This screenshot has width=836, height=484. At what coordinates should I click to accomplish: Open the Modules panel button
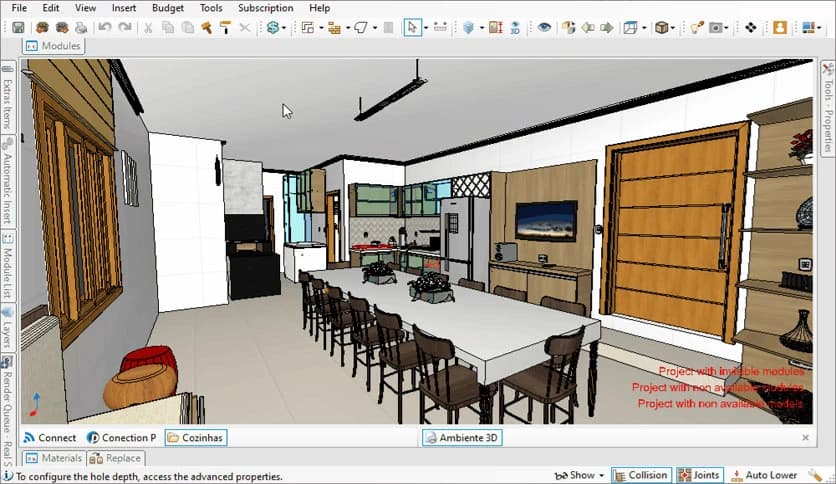(x=53, y=46)
